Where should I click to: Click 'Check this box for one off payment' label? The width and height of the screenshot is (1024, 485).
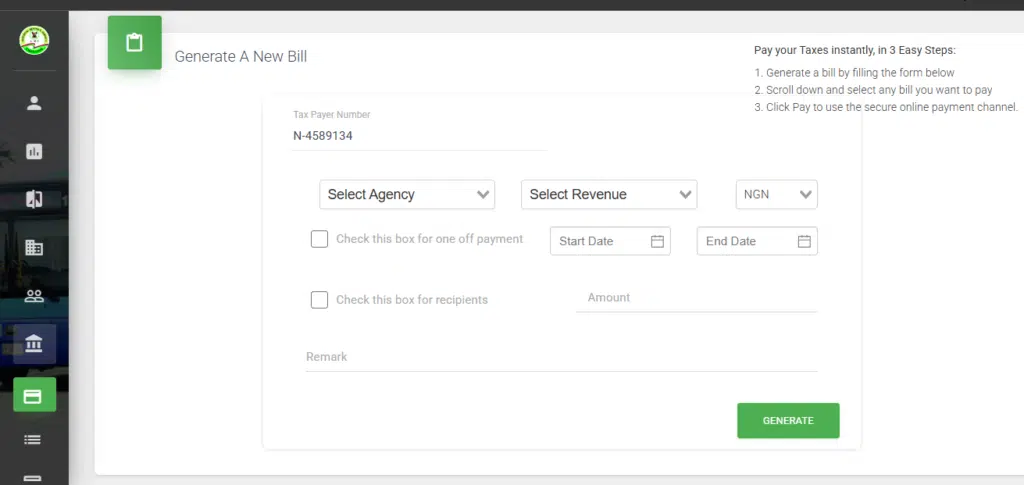(x=430, y=239)
